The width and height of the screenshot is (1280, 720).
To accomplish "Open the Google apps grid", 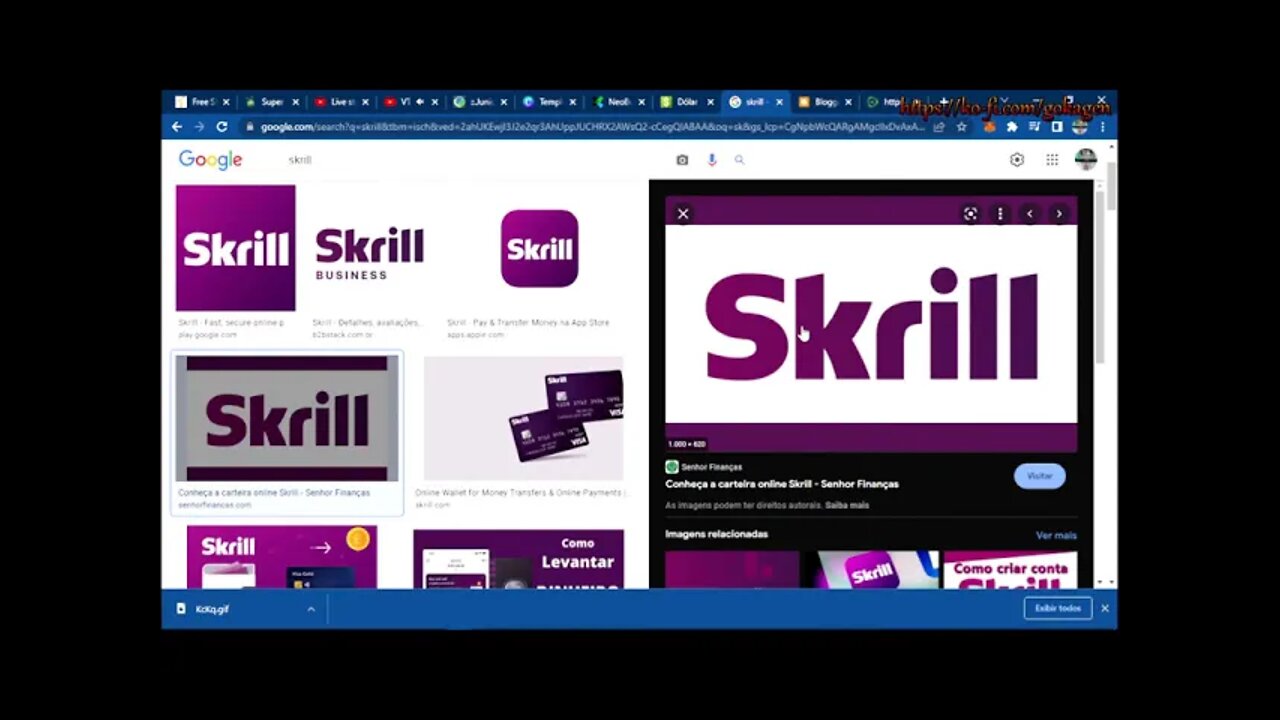I will point(1052,160).
